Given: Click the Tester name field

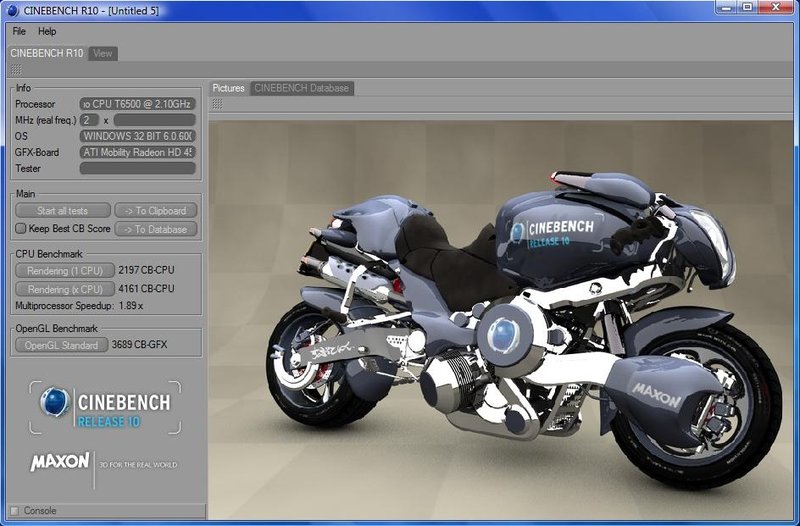Looking at the screenshot, I should point(138,168).
